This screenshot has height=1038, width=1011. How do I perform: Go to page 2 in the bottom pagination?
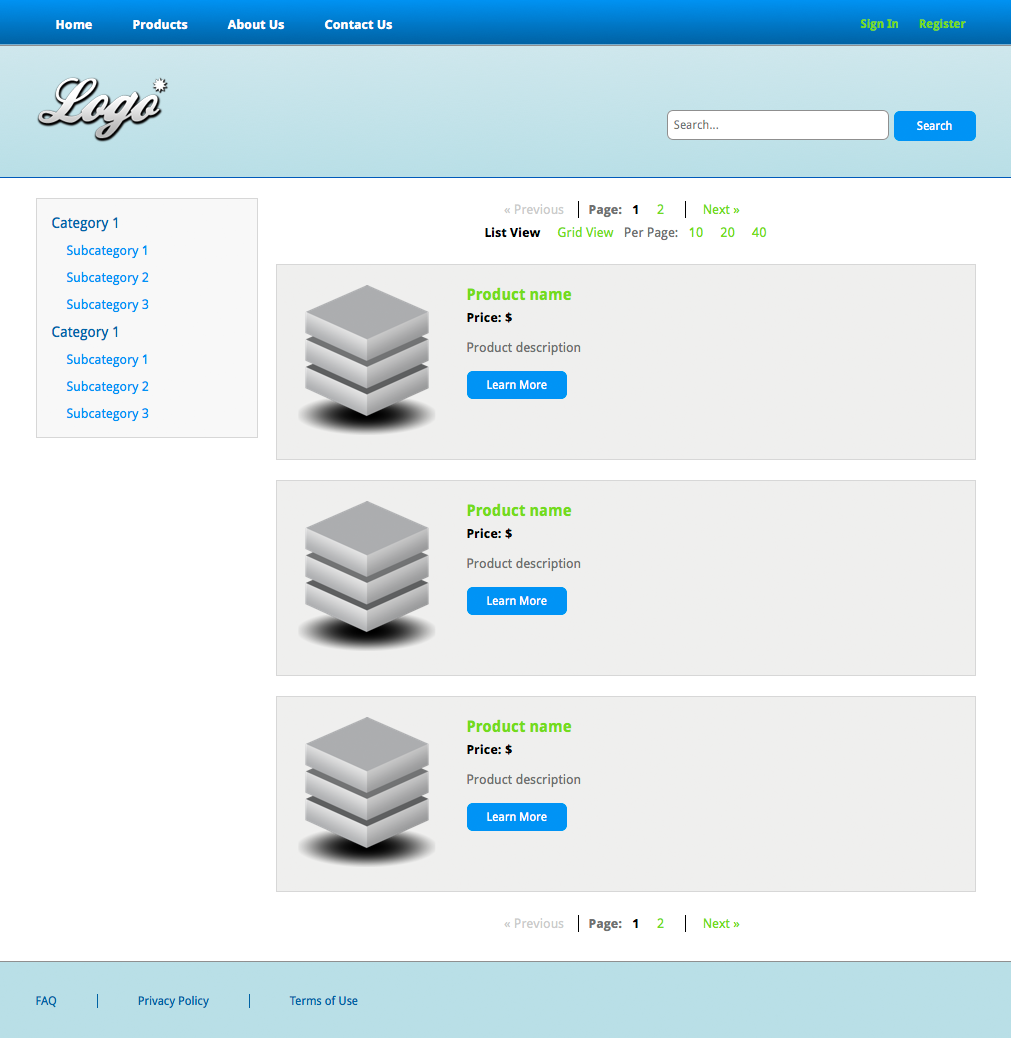coord(660,923)
